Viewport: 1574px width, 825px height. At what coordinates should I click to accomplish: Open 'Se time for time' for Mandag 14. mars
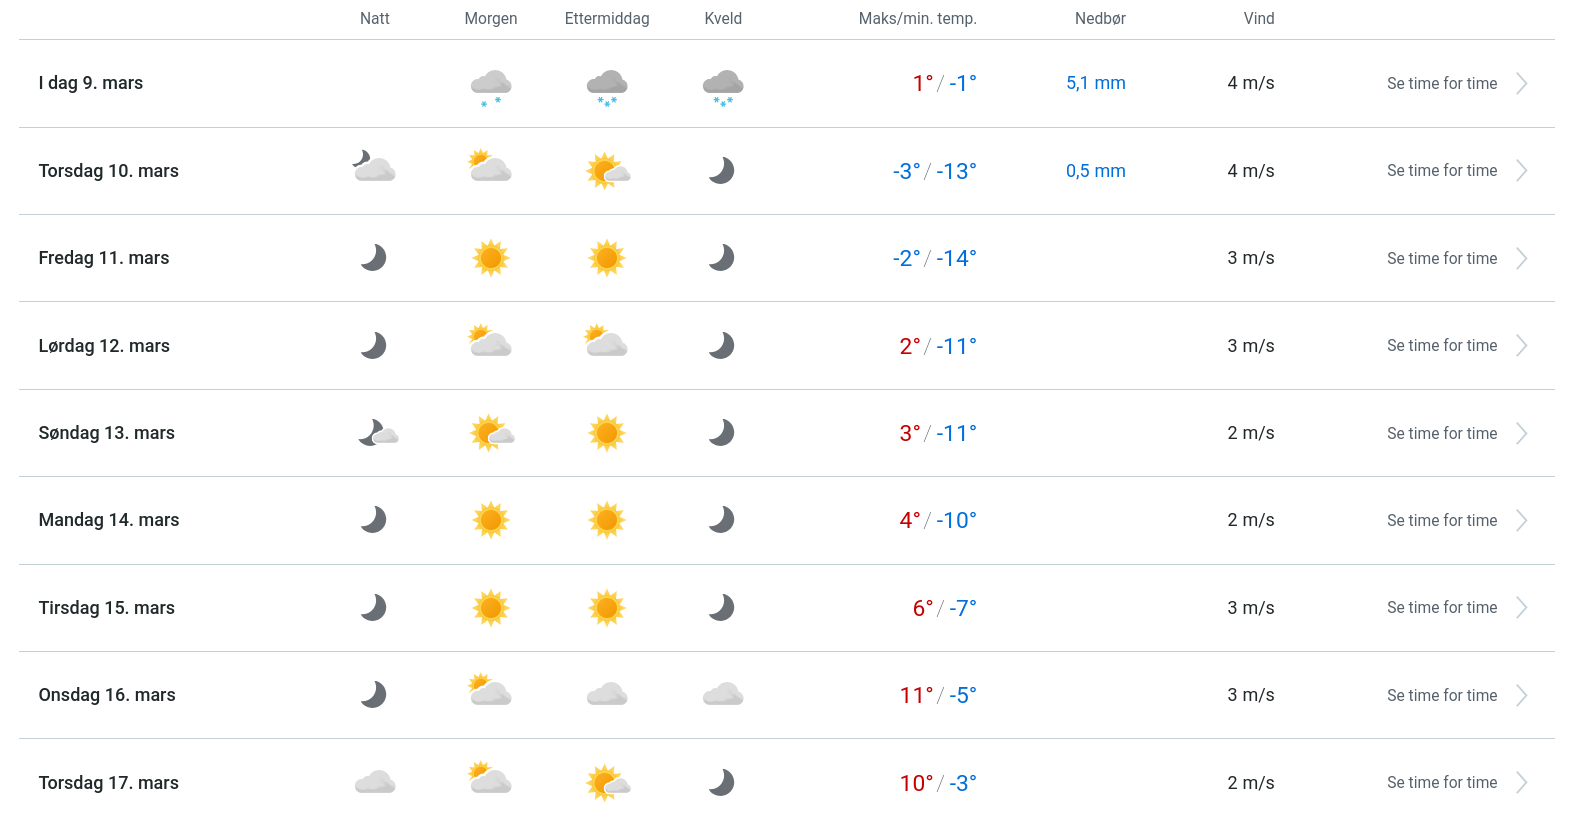pos(1441,521)
